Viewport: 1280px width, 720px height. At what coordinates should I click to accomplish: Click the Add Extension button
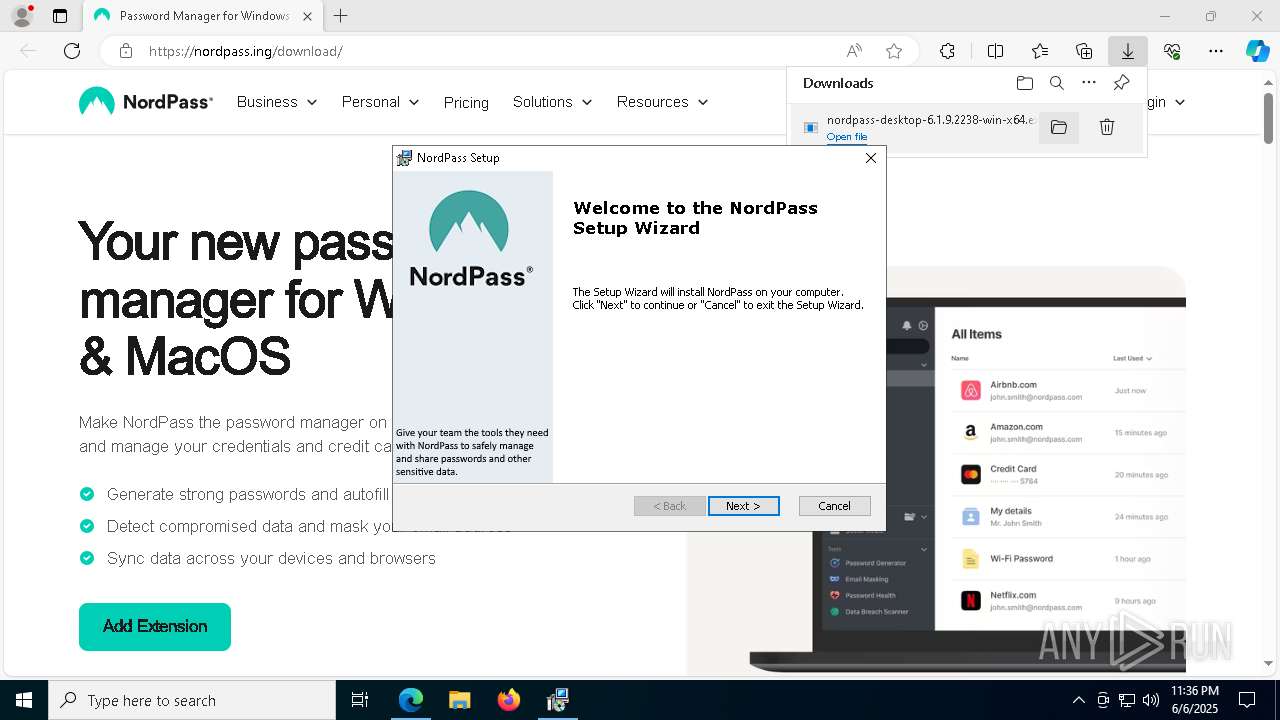[x=155, y=627]
